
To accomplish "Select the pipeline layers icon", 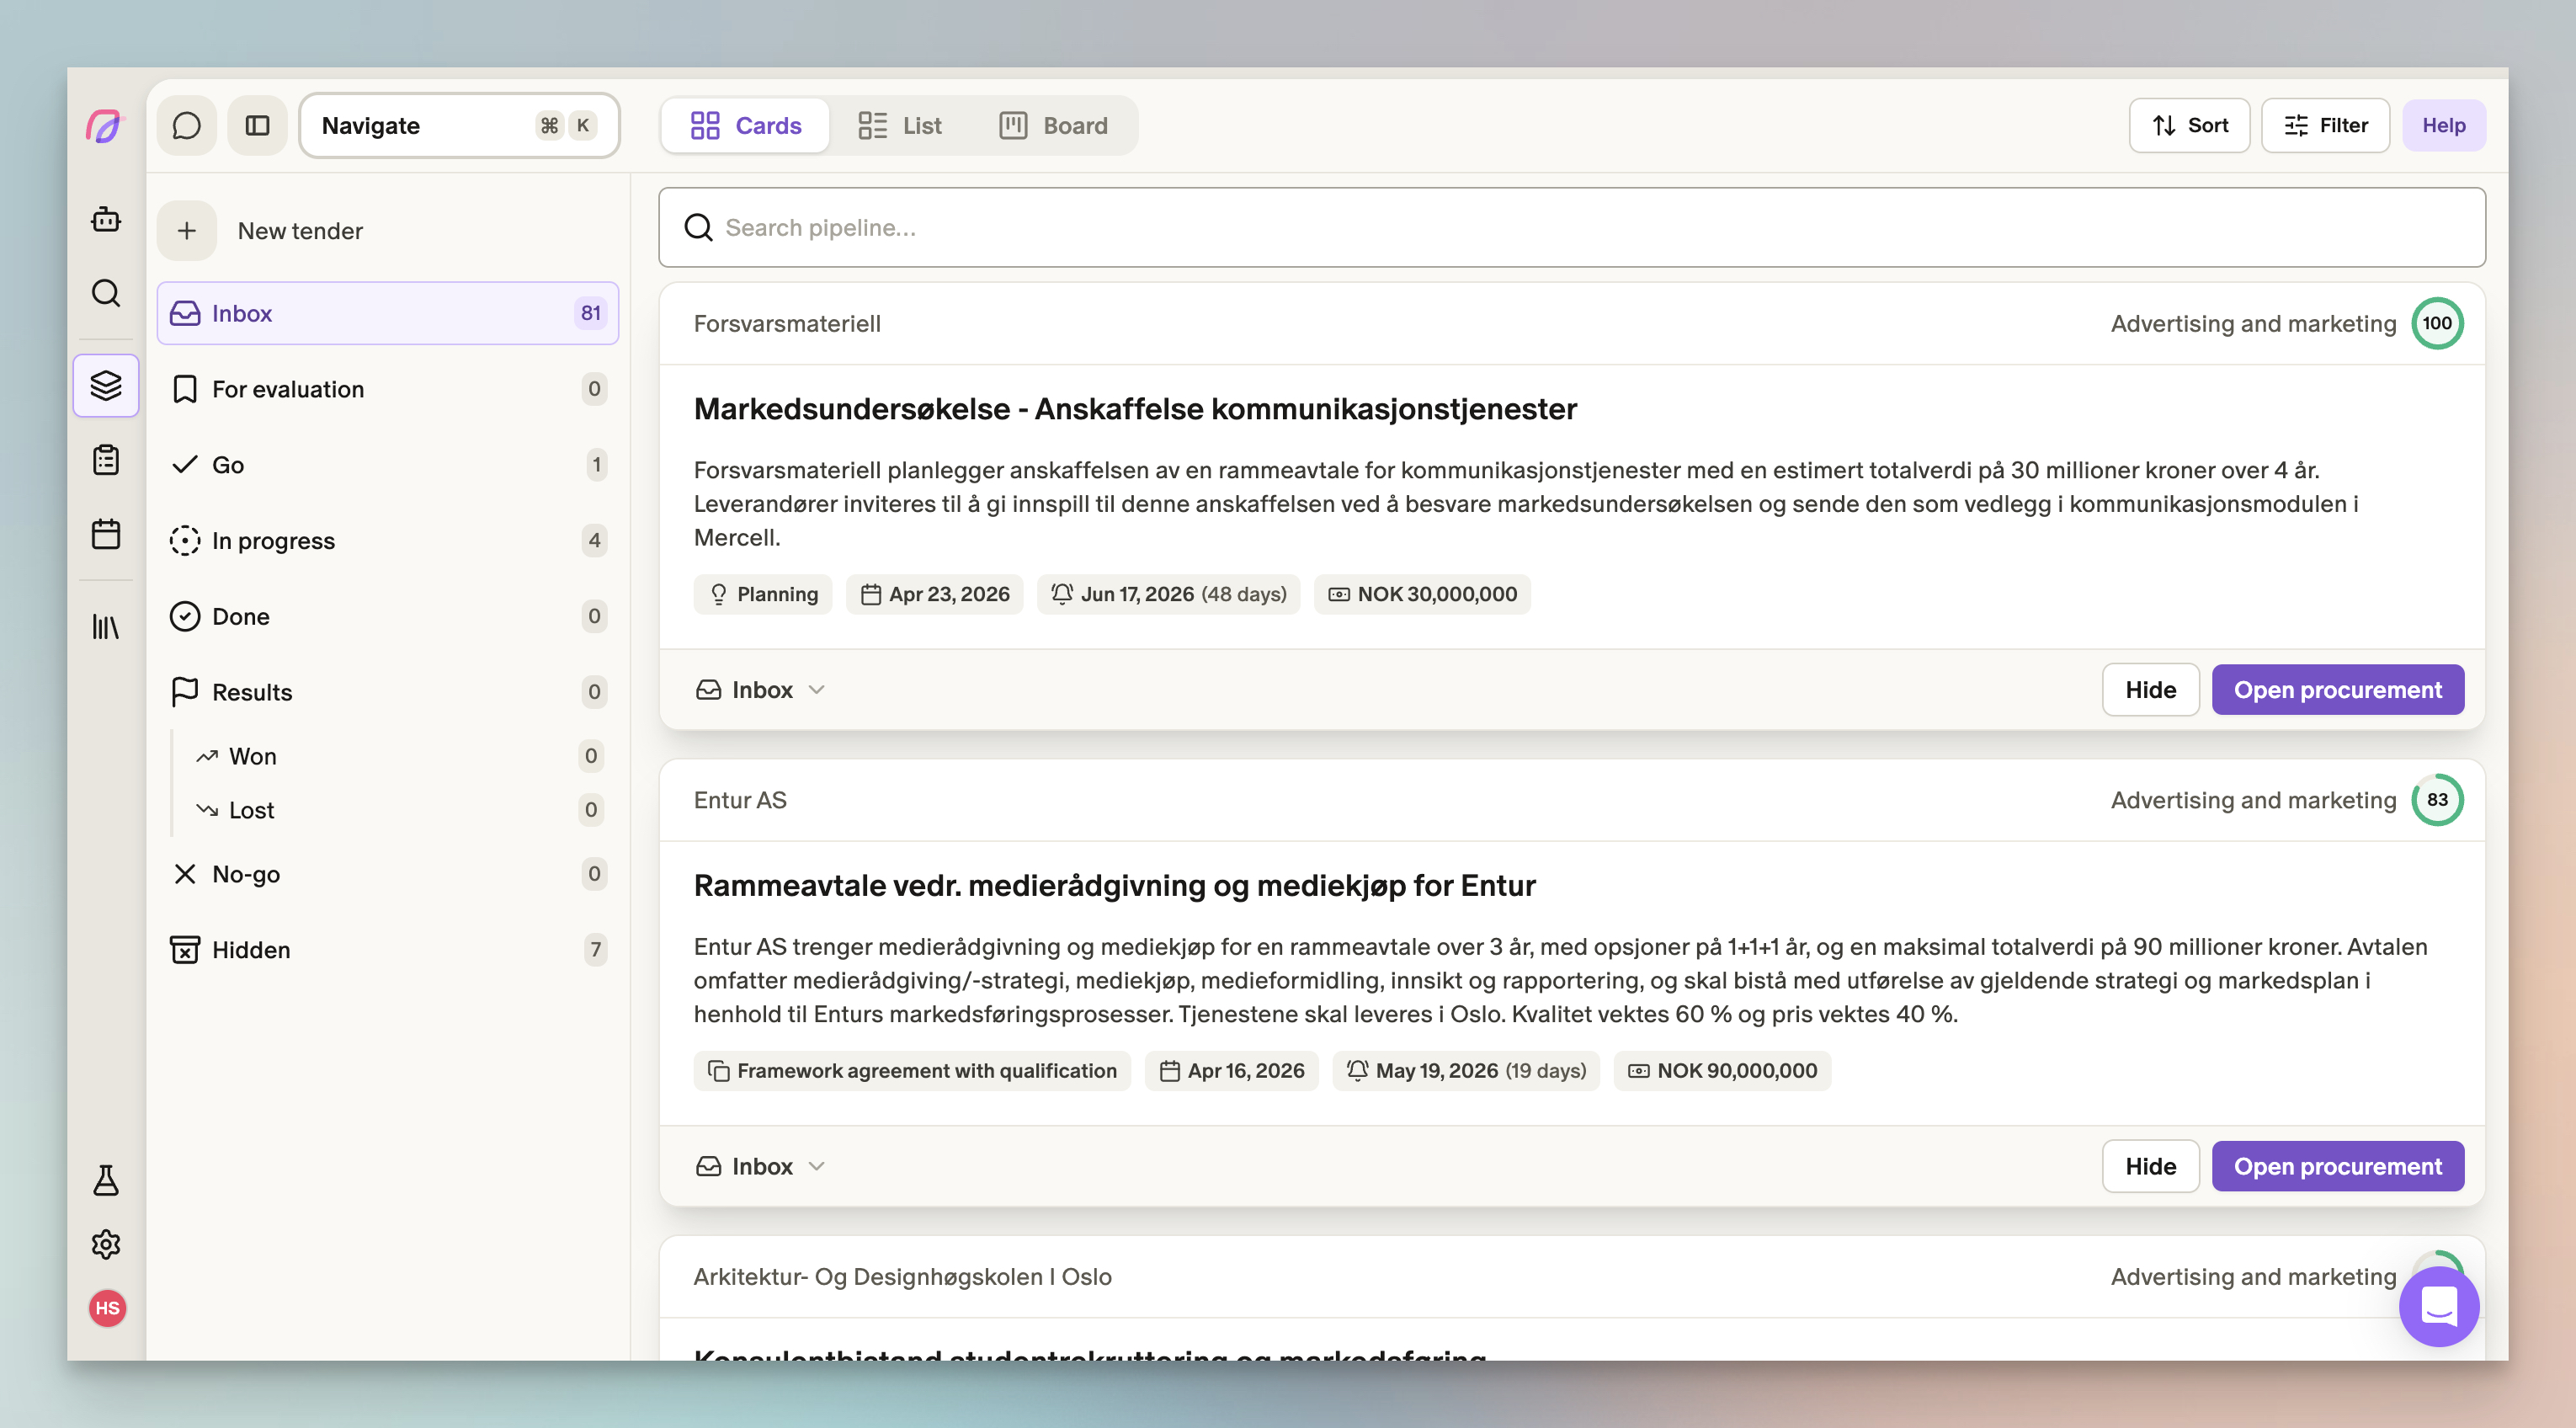I will click(106, 385).
